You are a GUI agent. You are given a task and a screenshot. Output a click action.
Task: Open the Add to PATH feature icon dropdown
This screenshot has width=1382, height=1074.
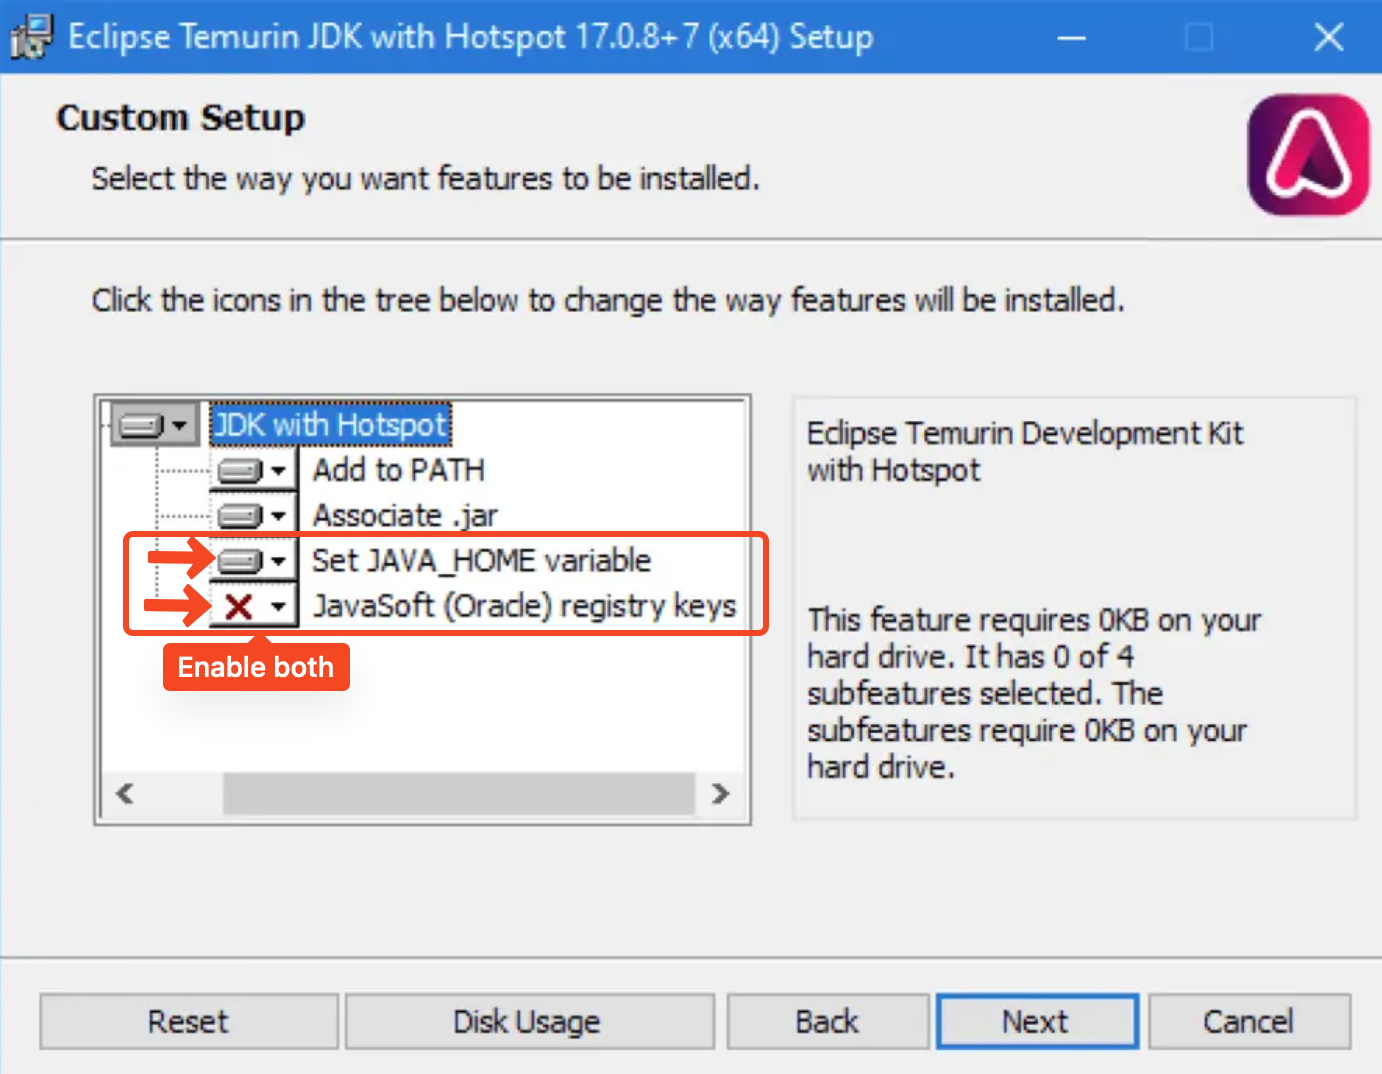(x=254, y=470)
